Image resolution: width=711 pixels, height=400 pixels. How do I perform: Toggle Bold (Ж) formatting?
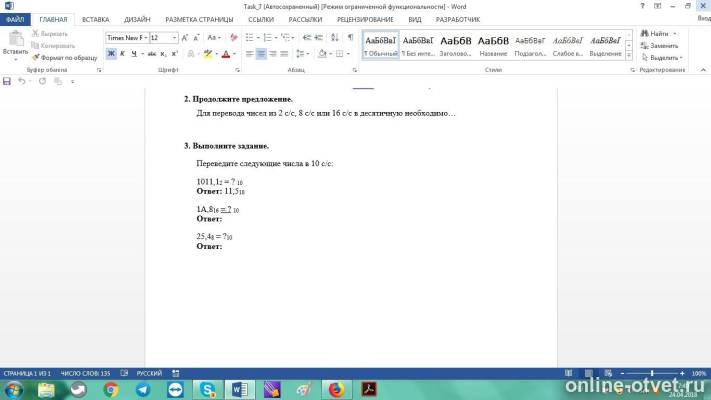[111, 54]
